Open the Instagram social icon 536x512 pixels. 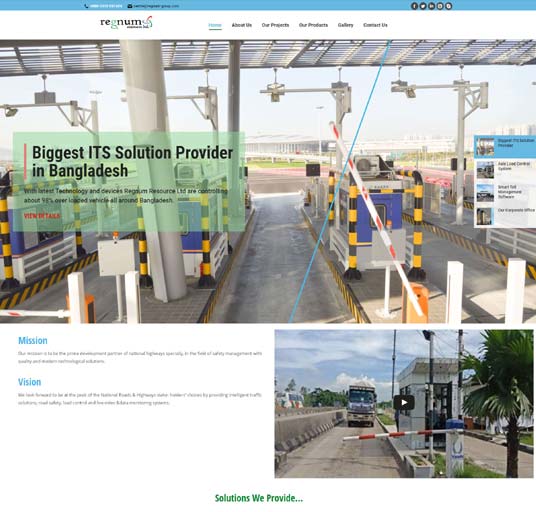[440, 6]
